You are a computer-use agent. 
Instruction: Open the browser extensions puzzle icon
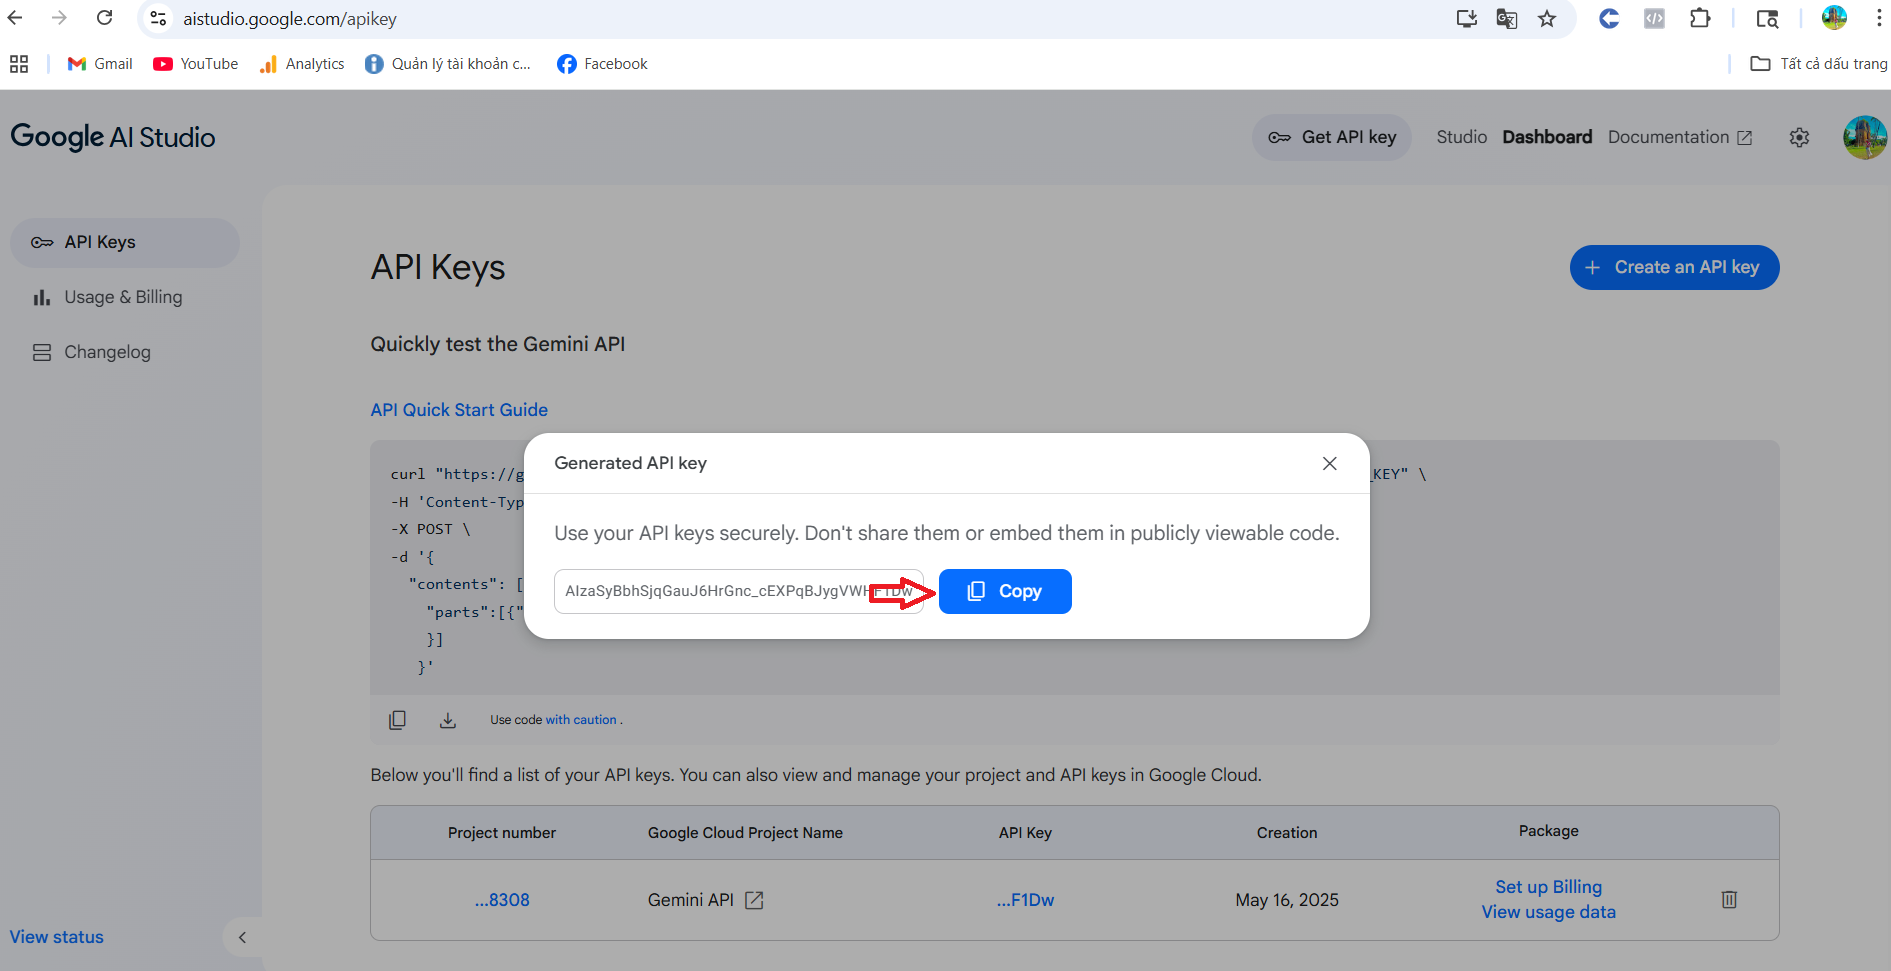[1700, 19]
